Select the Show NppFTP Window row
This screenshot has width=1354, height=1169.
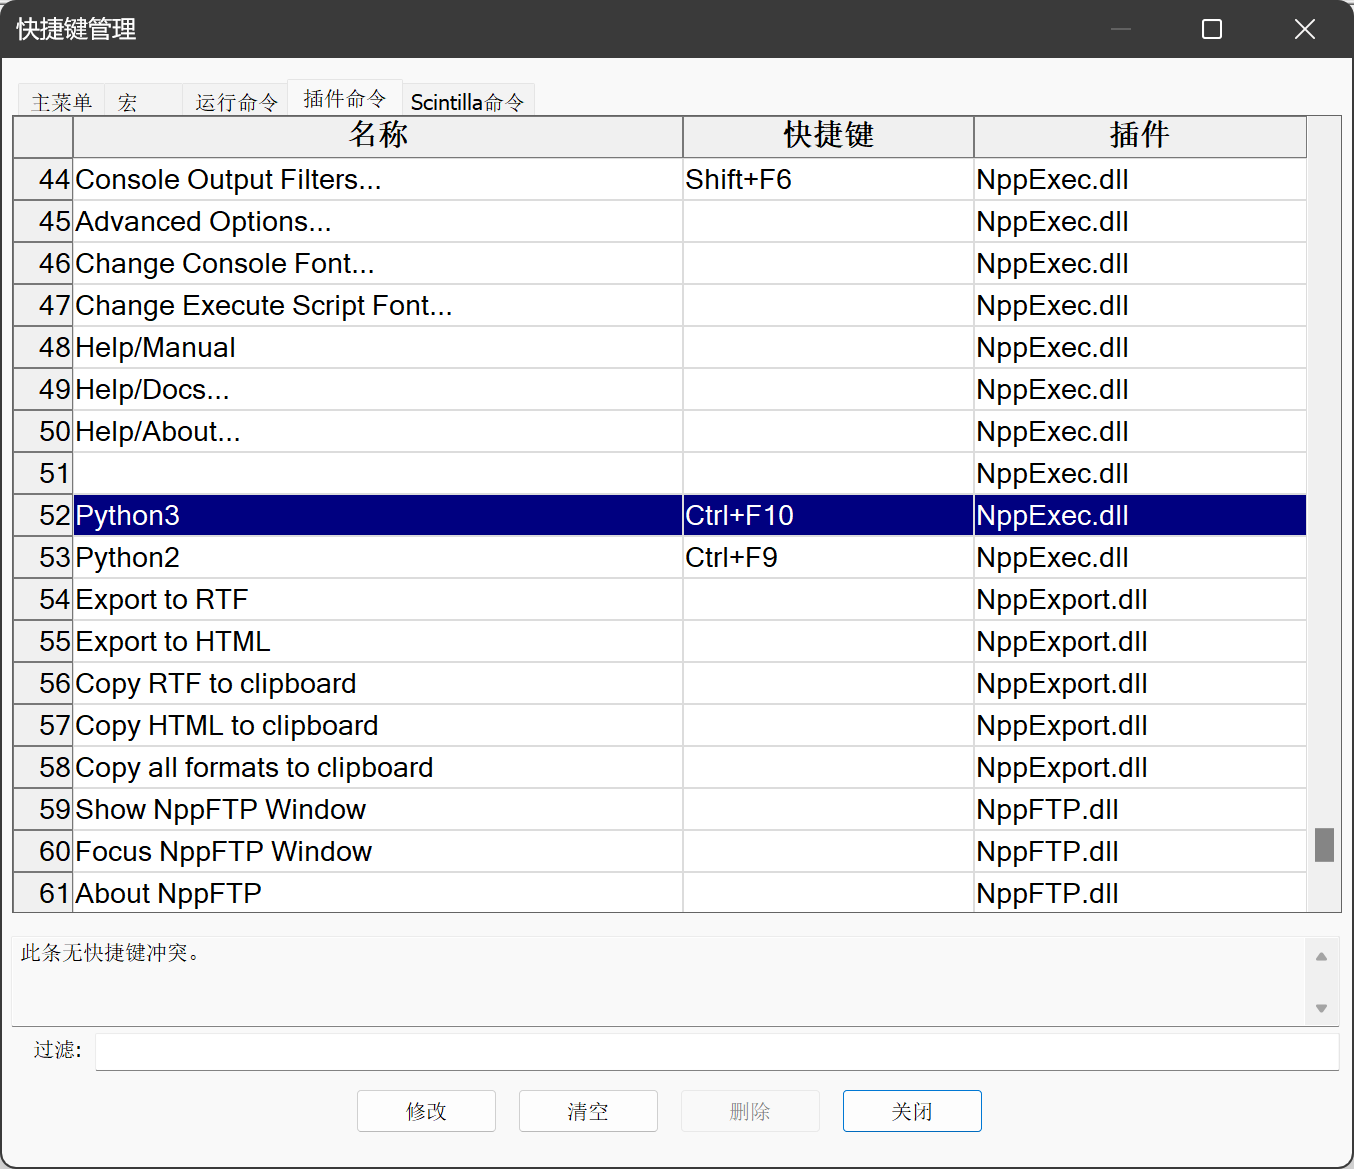click(377, 810)
